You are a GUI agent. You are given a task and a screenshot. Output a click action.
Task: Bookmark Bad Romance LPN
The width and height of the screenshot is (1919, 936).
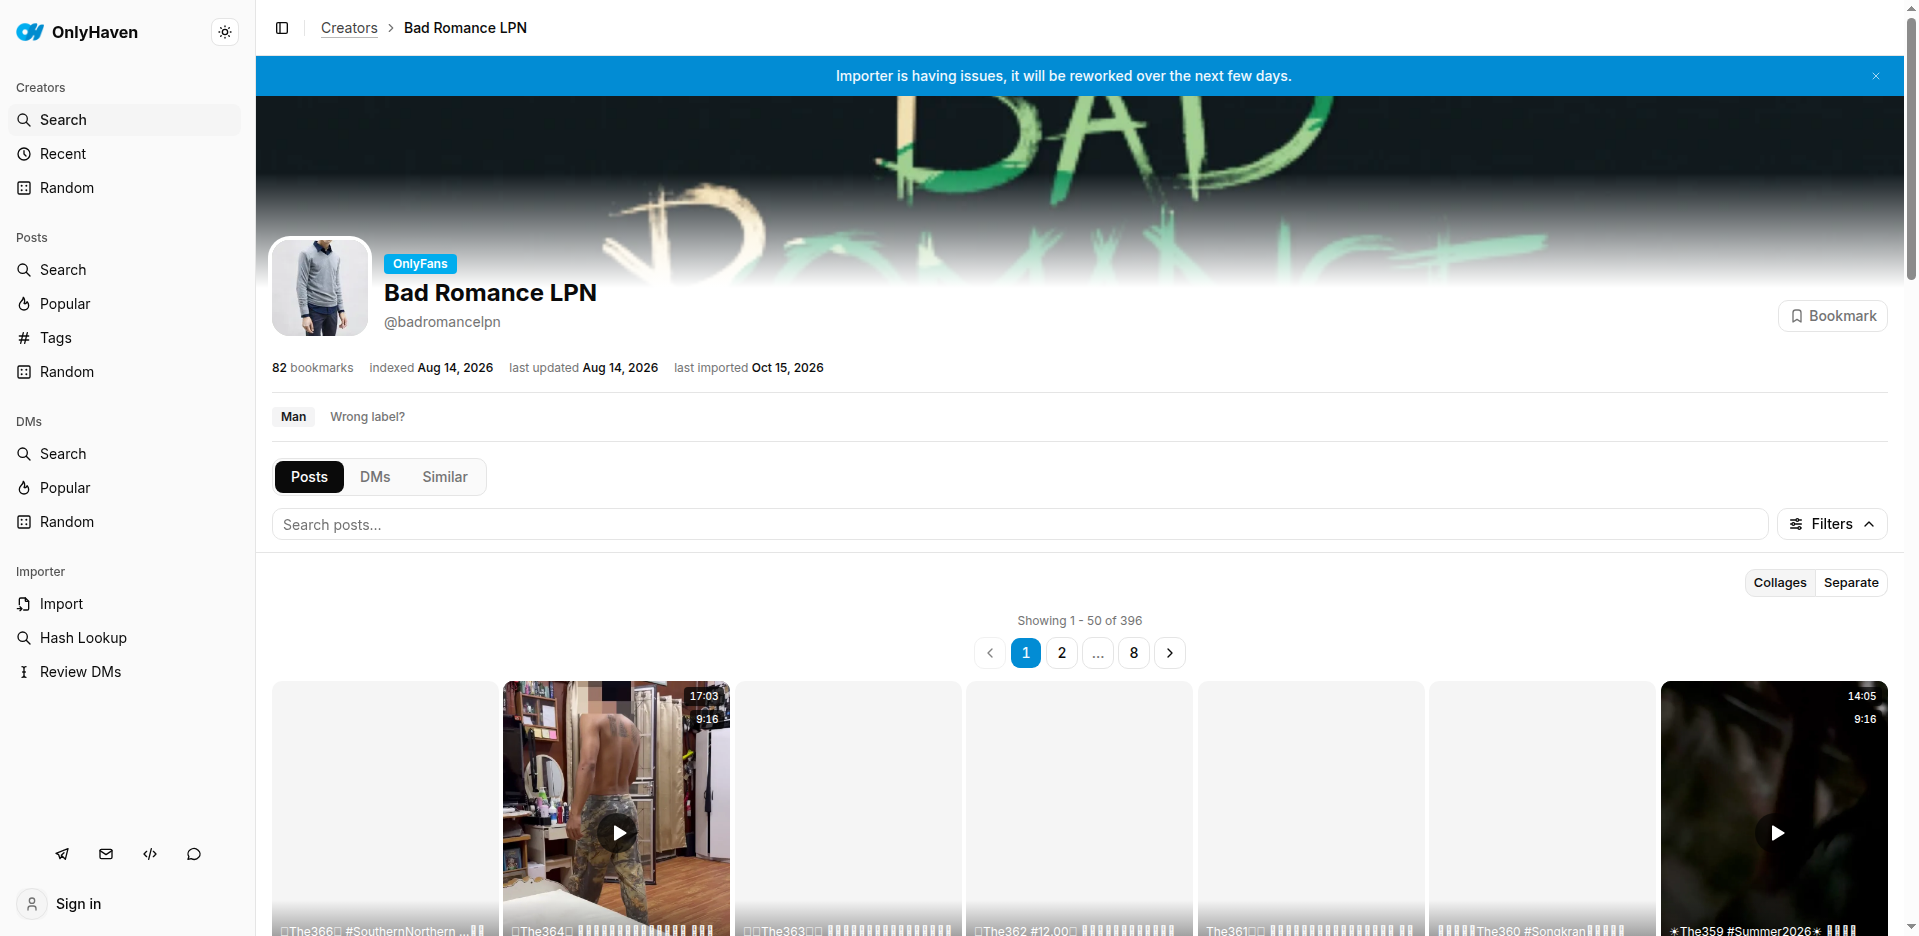tap(1832, 316)
